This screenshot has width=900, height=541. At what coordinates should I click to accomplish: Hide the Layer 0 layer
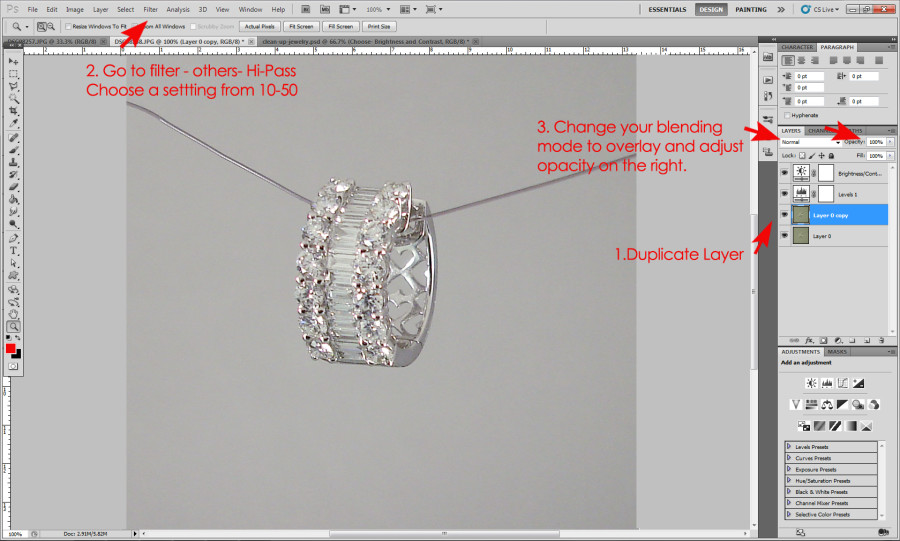point(784,236)
